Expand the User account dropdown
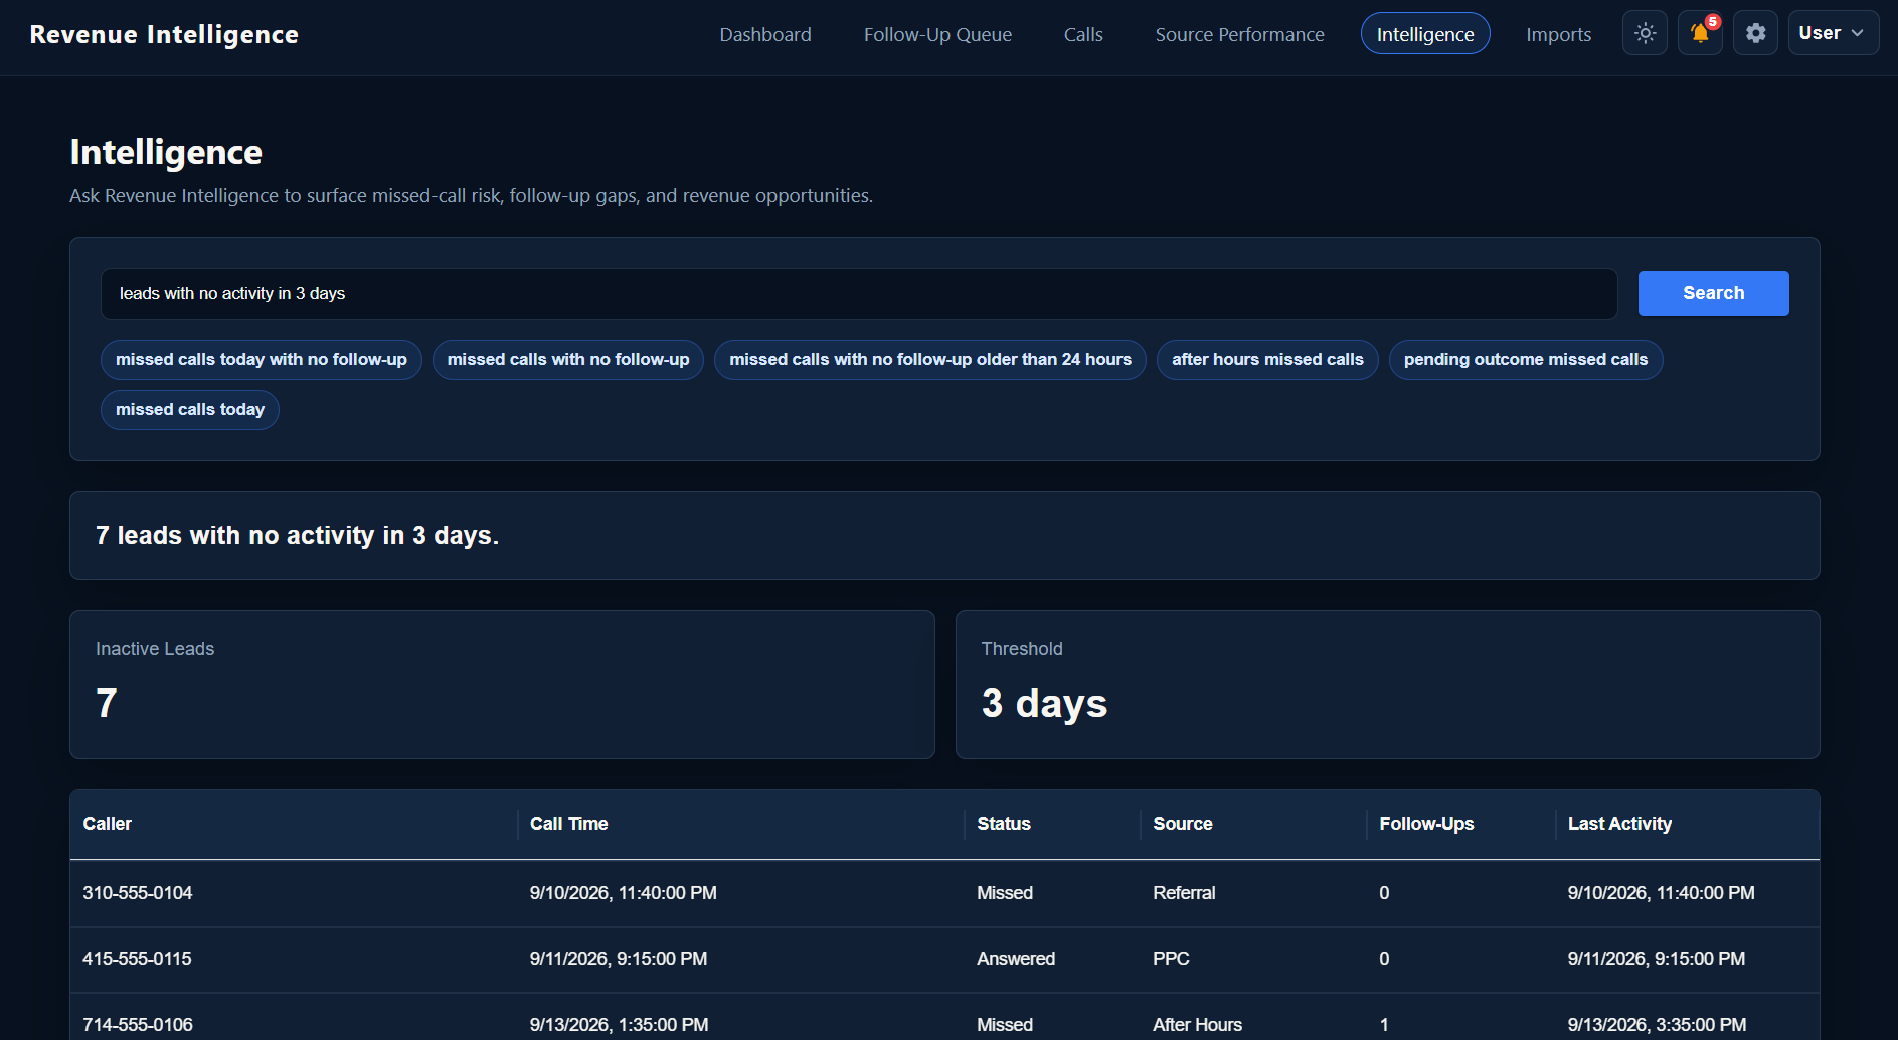The height and width of the screenshot is (1040, 1898). coord(1833,33)
